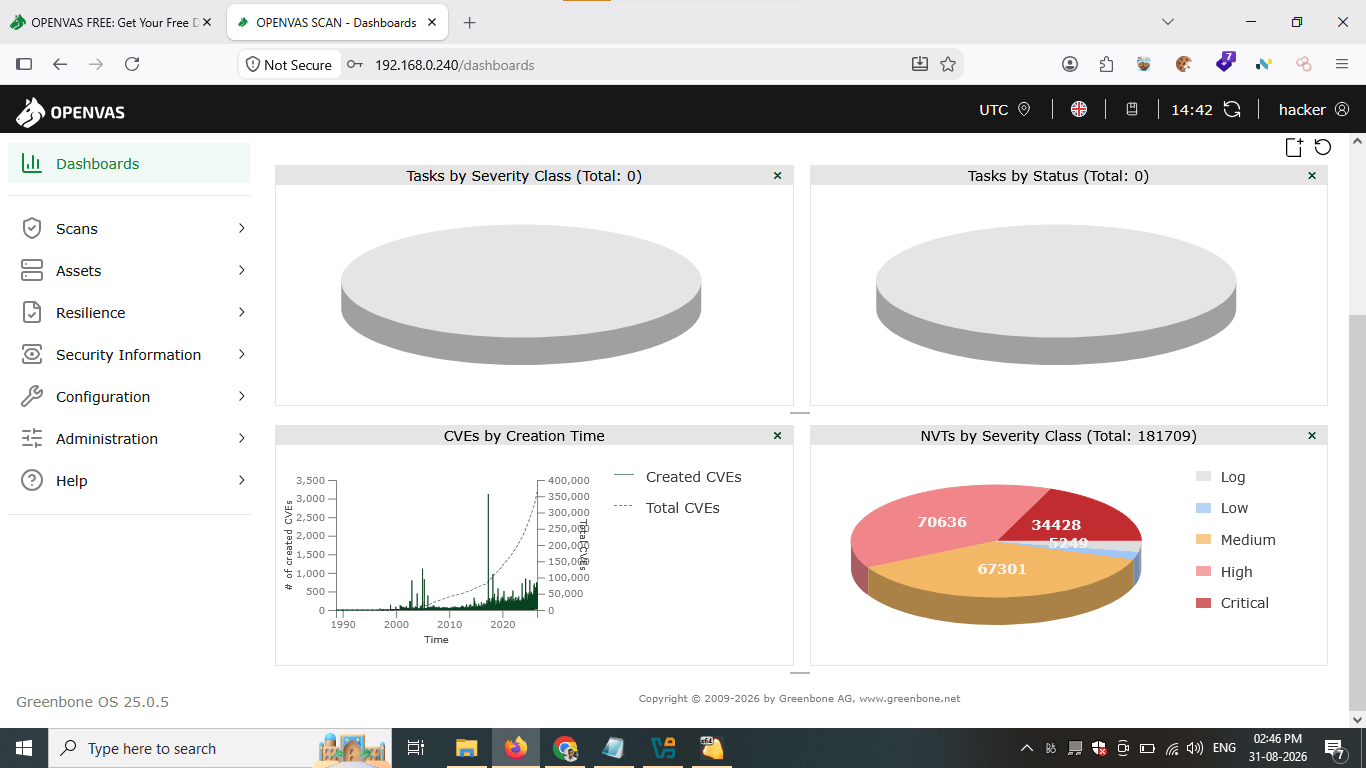Click the OPENVAS logo
This screenshot has height=768, width=1366.
coord(71,111)
